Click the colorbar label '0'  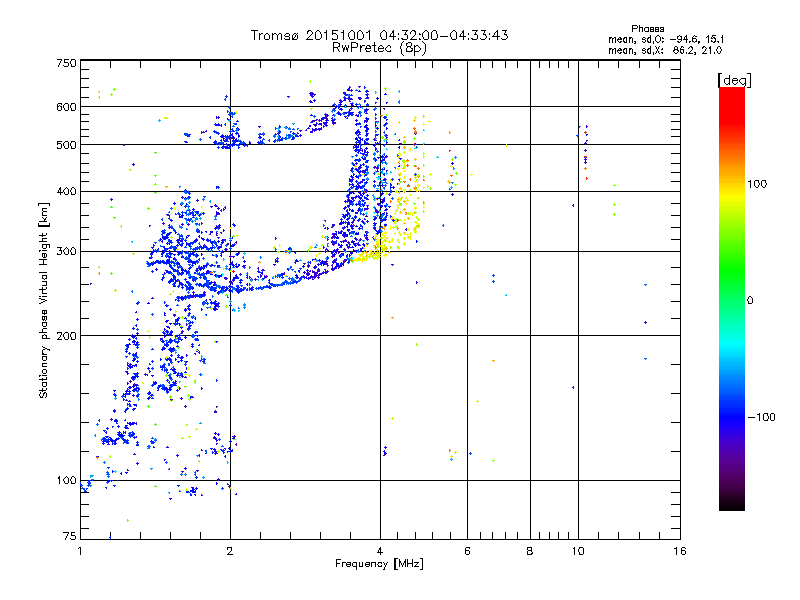tap(749, 301)
